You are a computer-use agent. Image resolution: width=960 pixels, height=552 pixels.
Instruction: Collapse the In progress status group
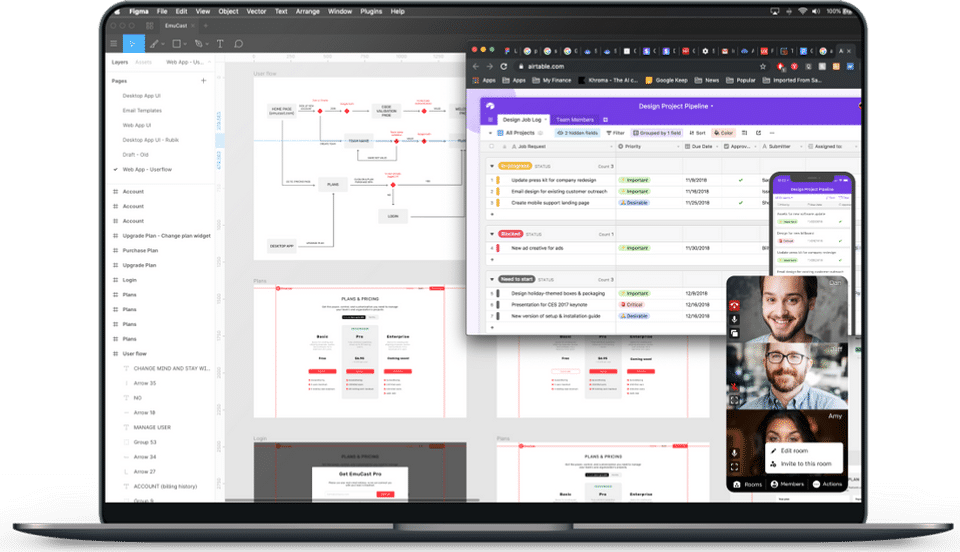pyautogui.click(x=492, y=166)
